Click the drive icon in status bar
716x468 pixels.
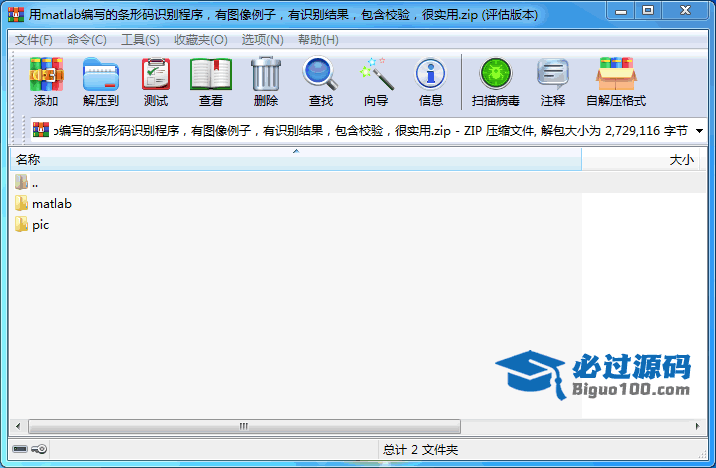(x=20, y=449)
